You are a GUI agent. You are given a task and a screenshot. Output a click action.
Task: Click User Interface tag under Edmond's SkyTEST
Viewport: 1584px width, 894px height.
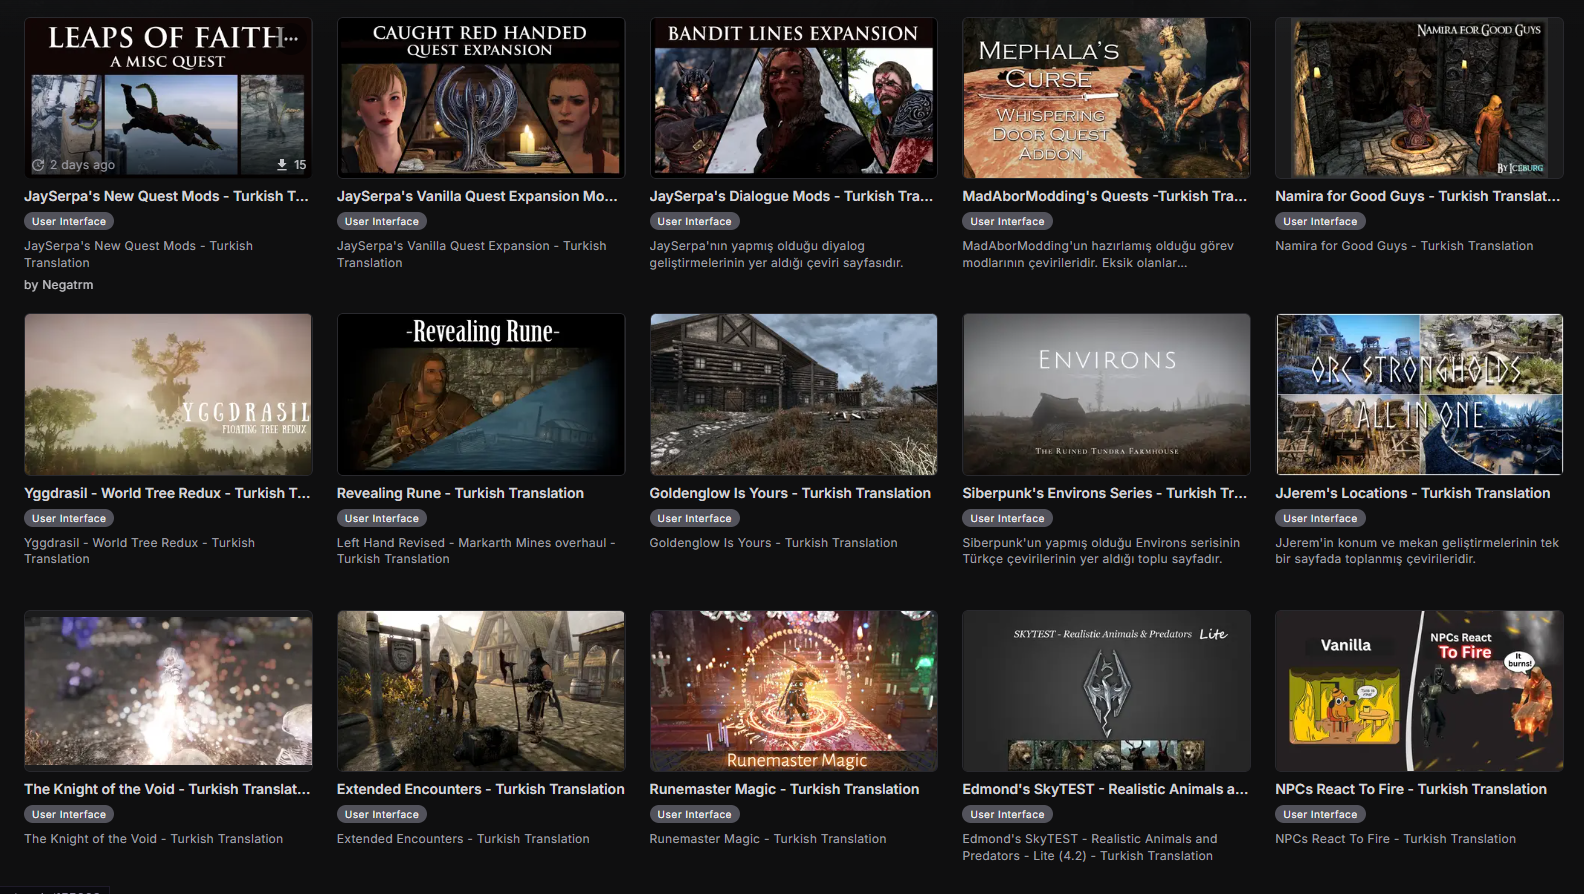[1007, 814]
